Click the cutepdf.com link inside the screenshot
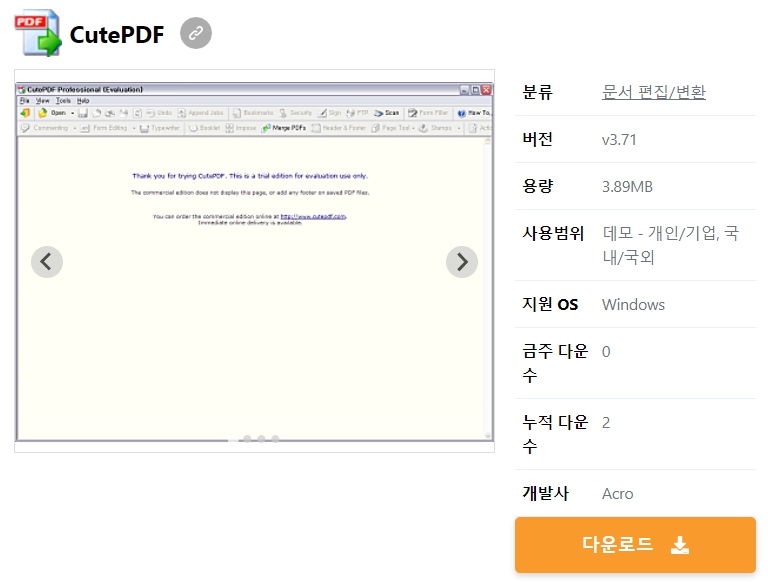The width and height of the screenshot is (768, 582). point(313,216)
